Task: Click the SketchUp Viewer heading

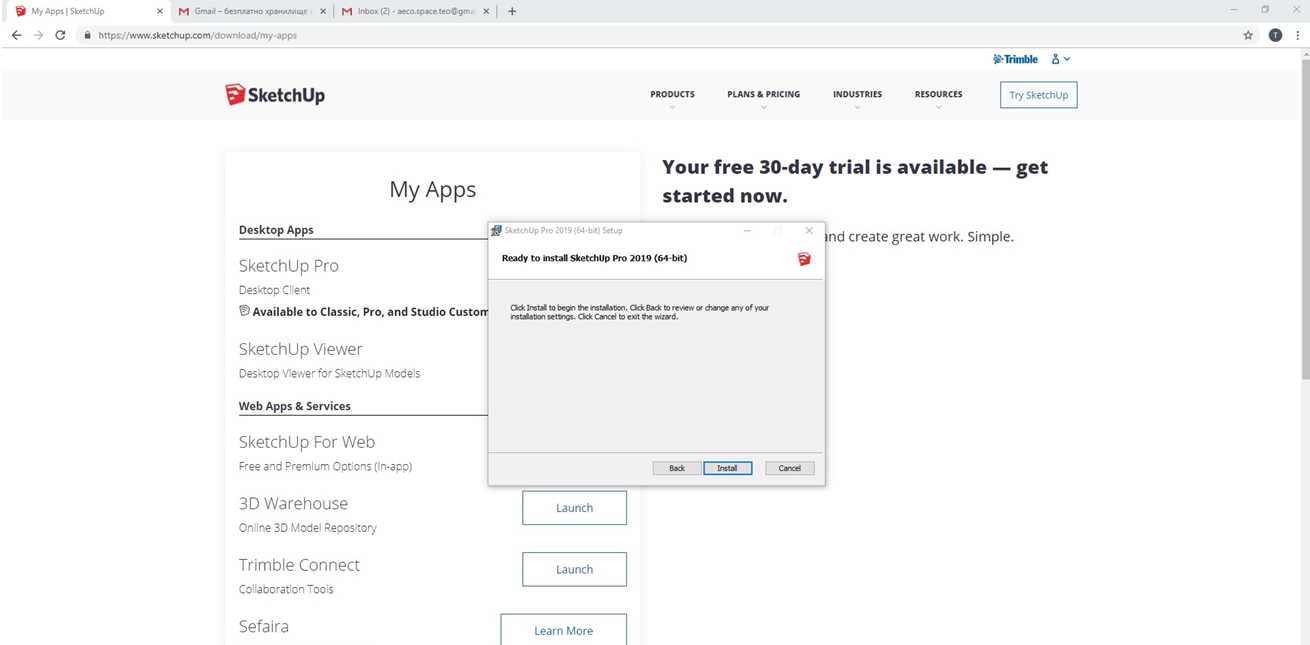Action: 300,349
